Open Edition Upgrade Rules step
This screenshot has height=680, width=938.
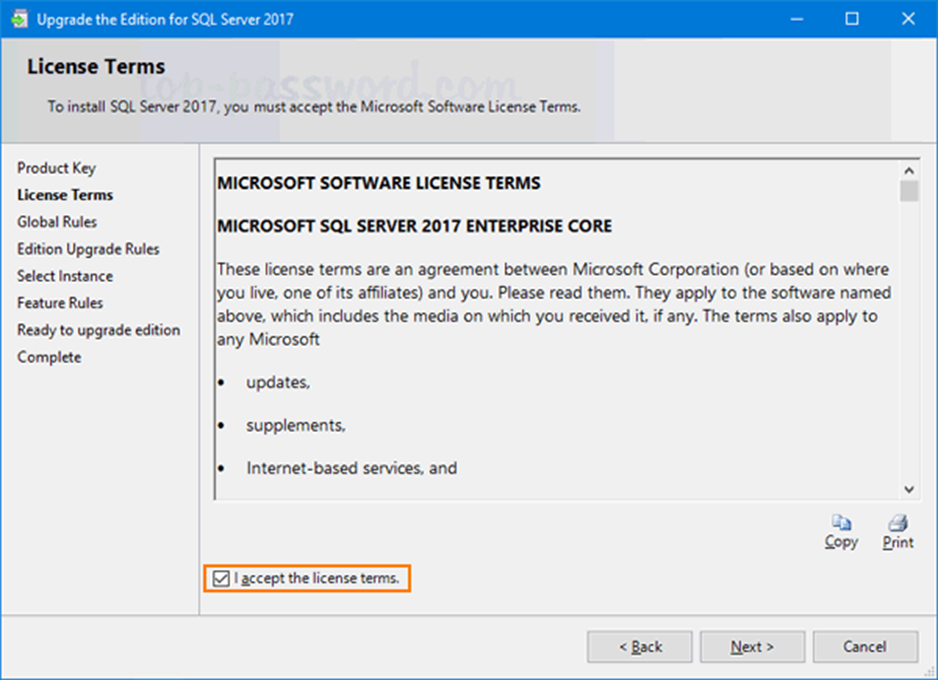tap(88, 249)
